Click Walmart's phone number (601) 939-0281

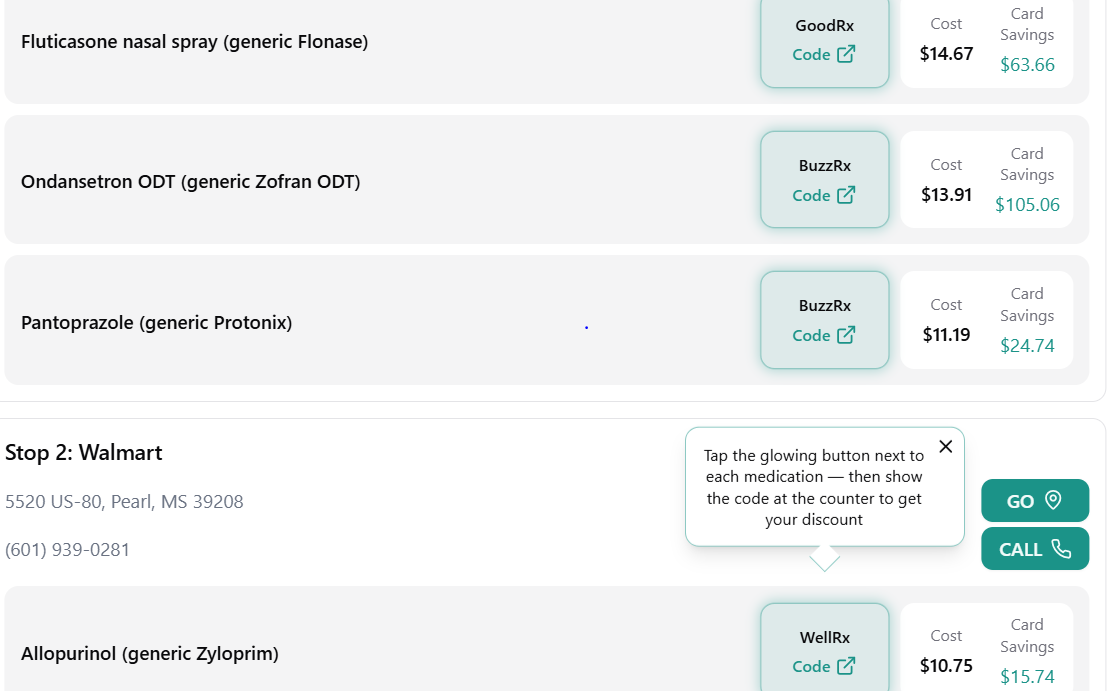point(68,550)
